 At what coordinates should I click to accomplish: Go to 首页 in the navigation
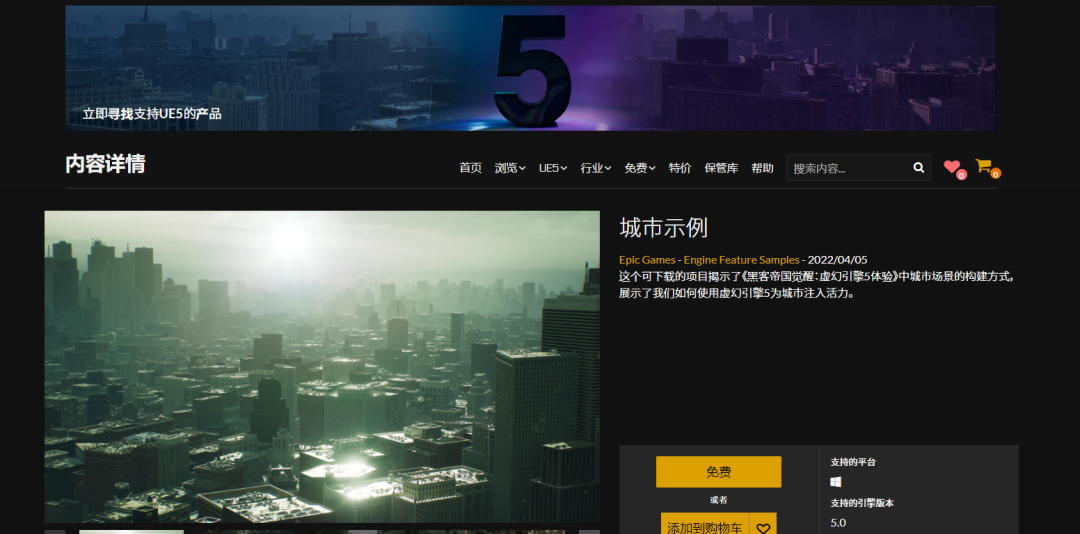tap(470, 168)
